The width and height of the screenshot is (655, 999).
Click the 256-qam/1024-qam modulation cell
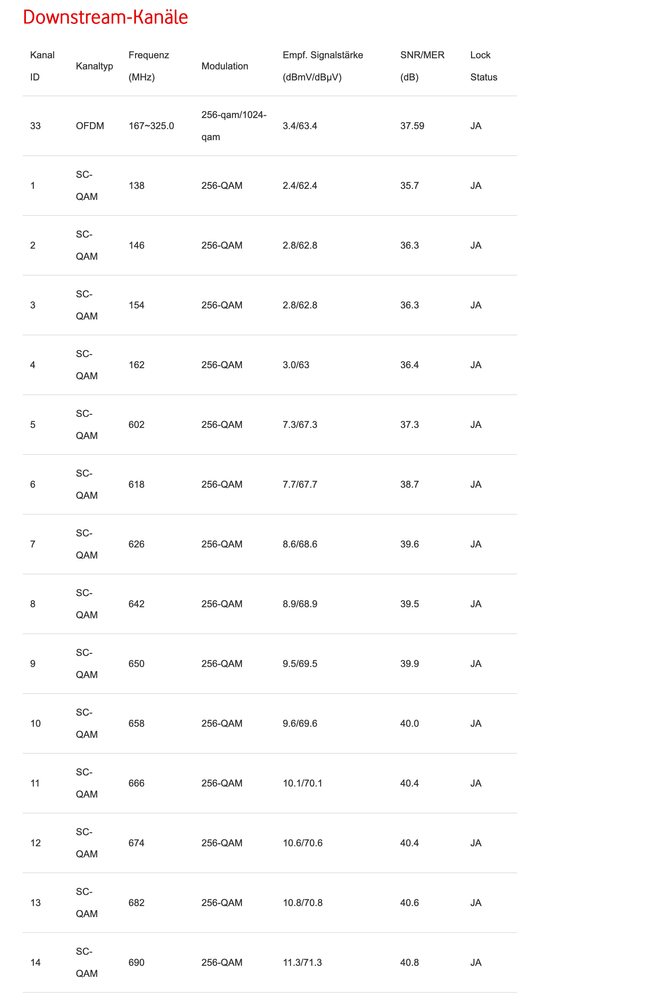[x=233, y=126]
